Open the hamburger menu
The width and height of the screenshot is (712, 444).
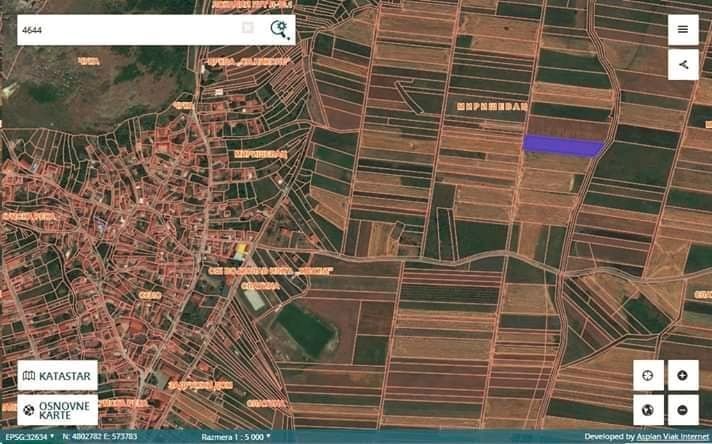(x=683, y=30)
